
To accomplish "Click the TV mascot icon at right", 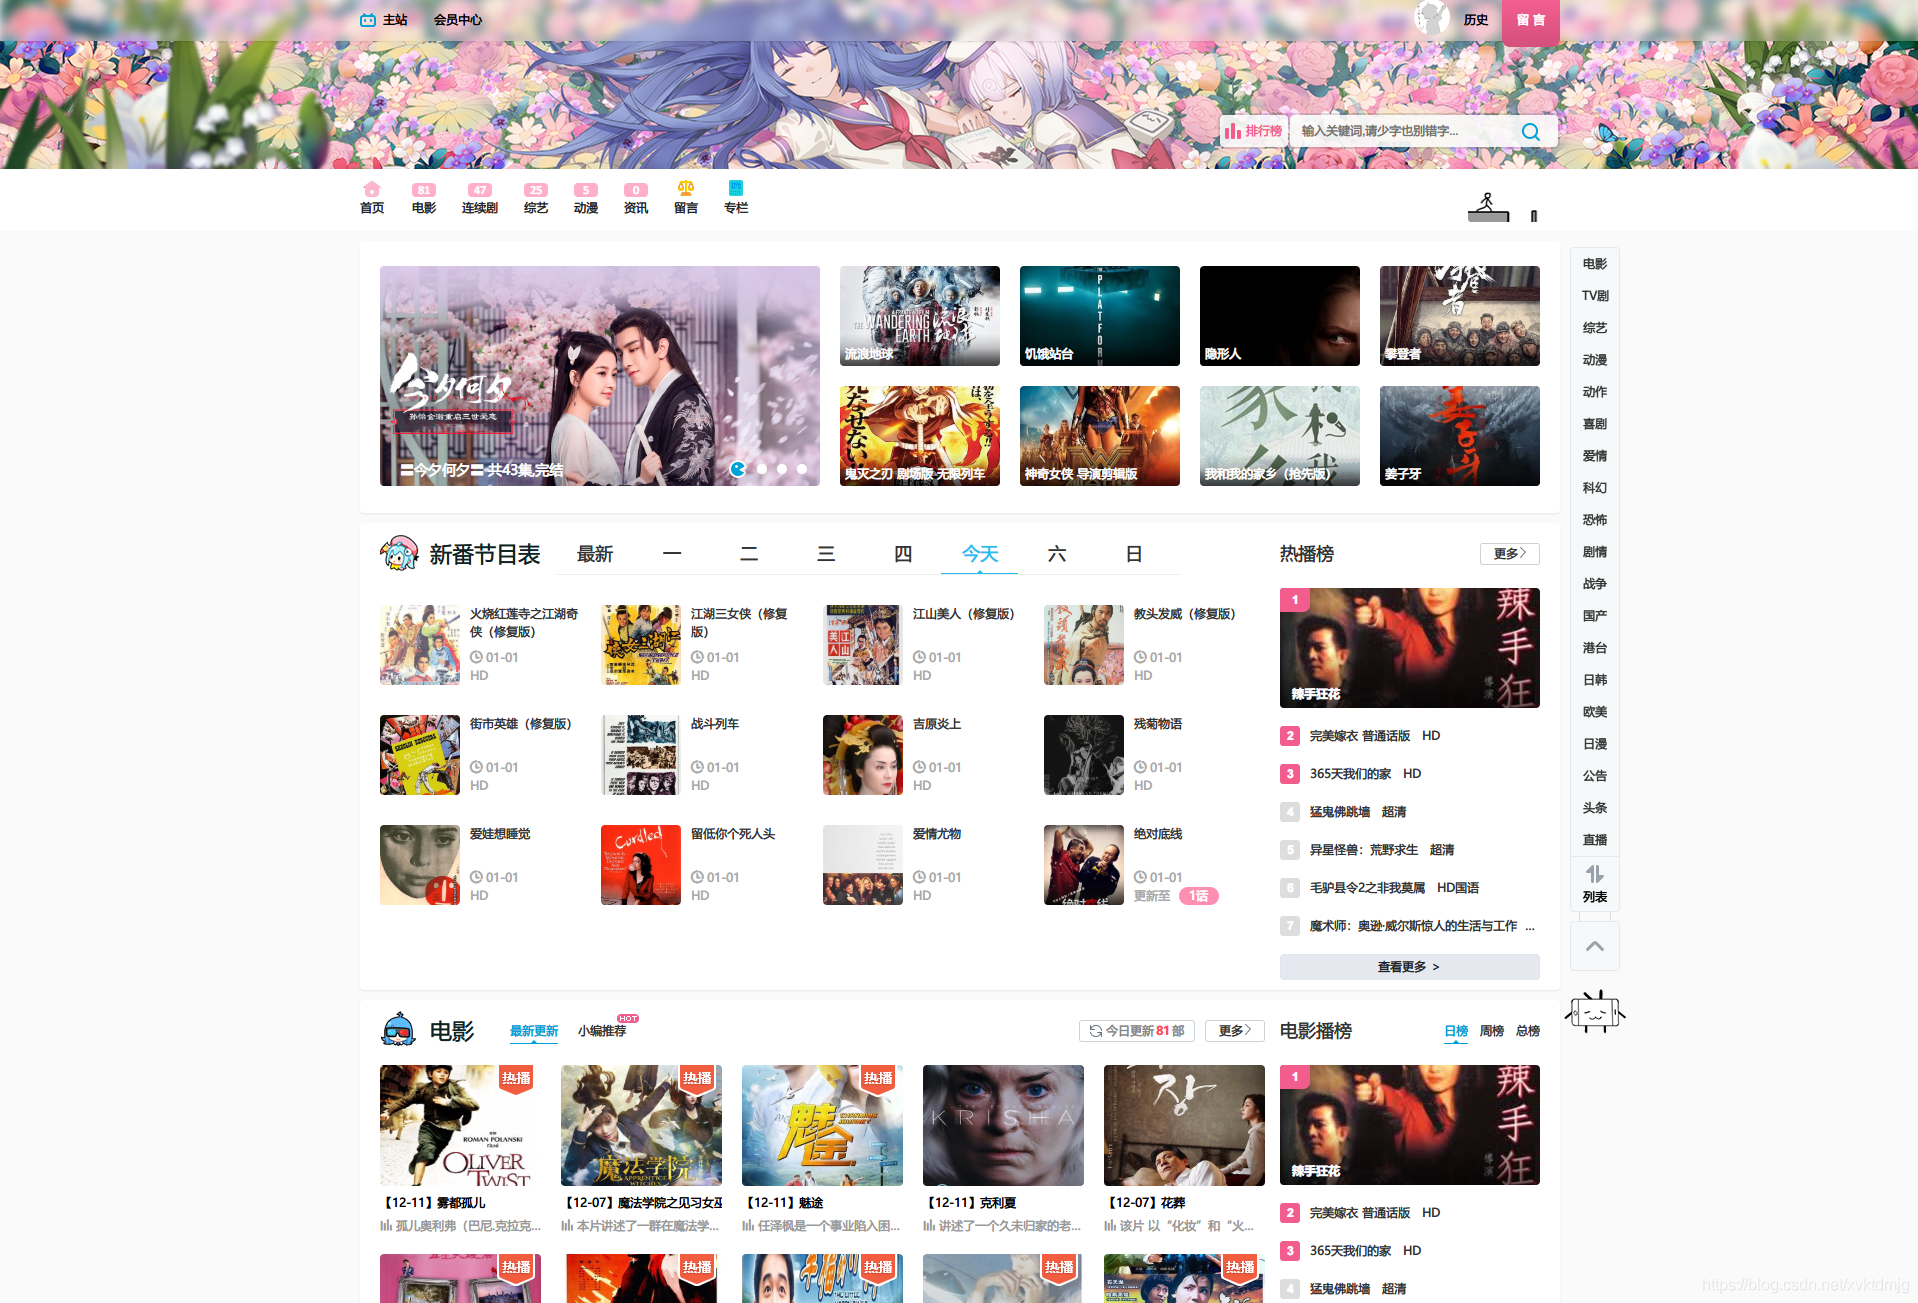I will [x=1595, y=1013].
